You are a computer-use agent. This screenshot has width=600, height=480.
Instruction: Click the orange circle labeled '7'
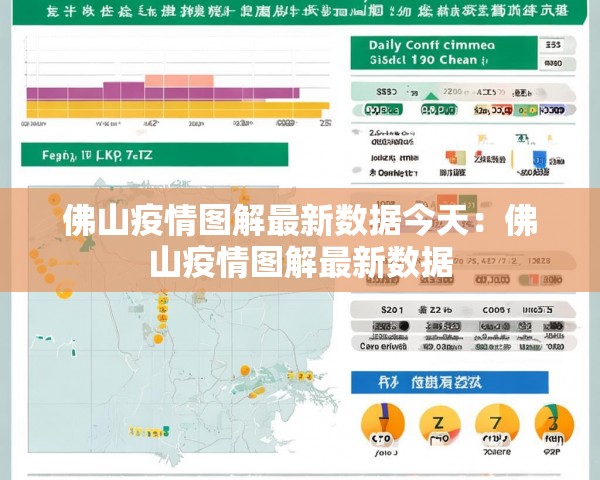pos(496,425)
